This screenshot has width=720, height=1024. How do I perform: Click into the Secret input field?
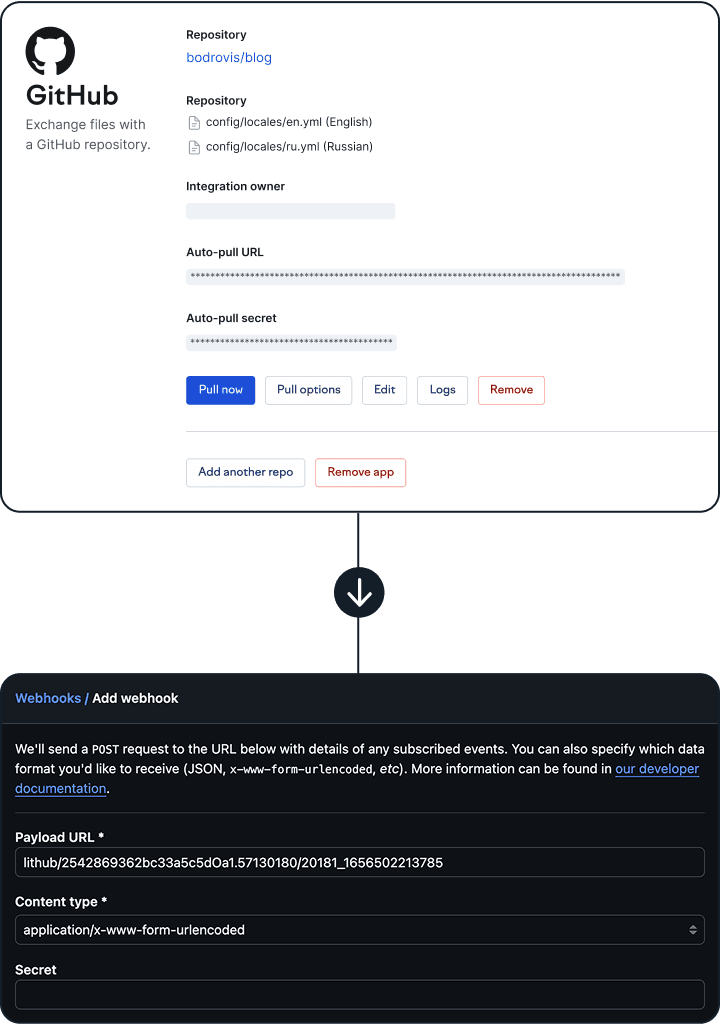pos(359,994)
